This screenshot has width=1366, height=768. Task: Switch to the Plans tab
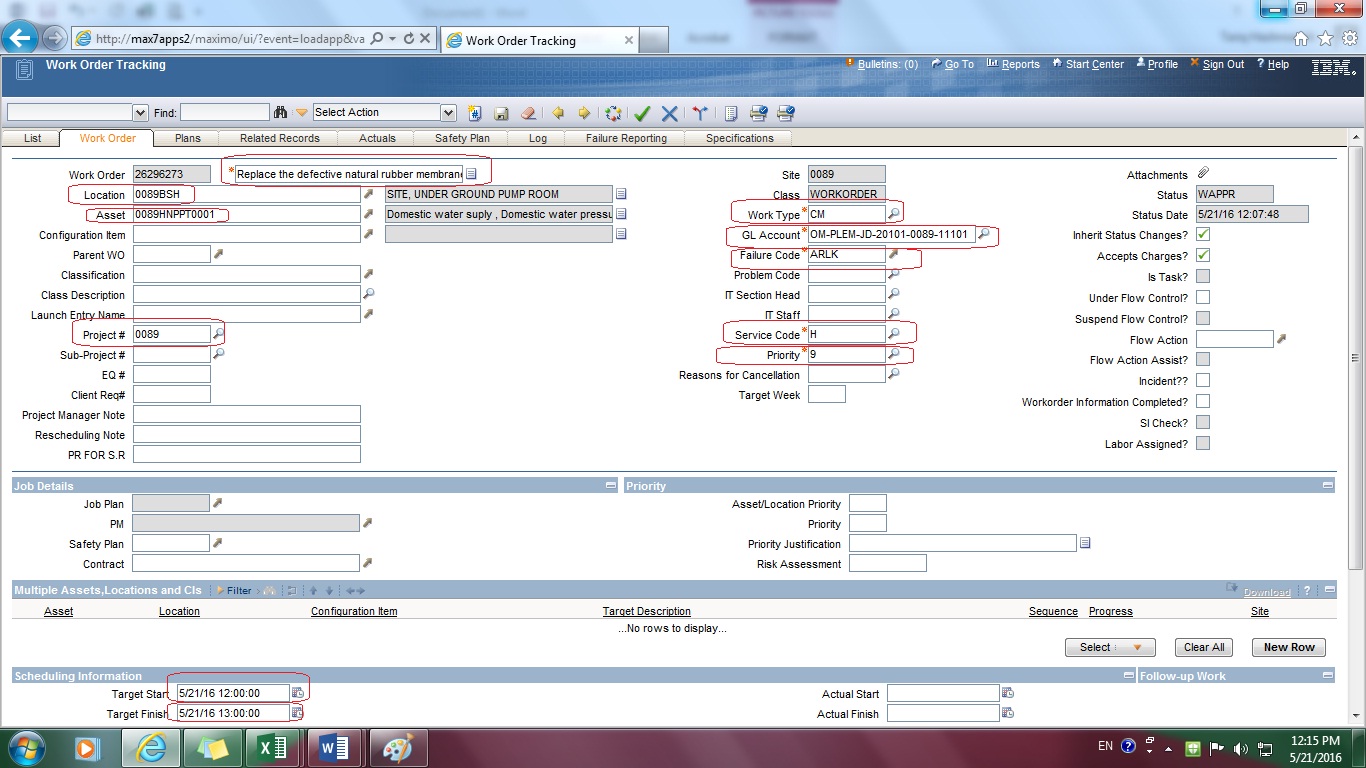click(x=186, y=138)
